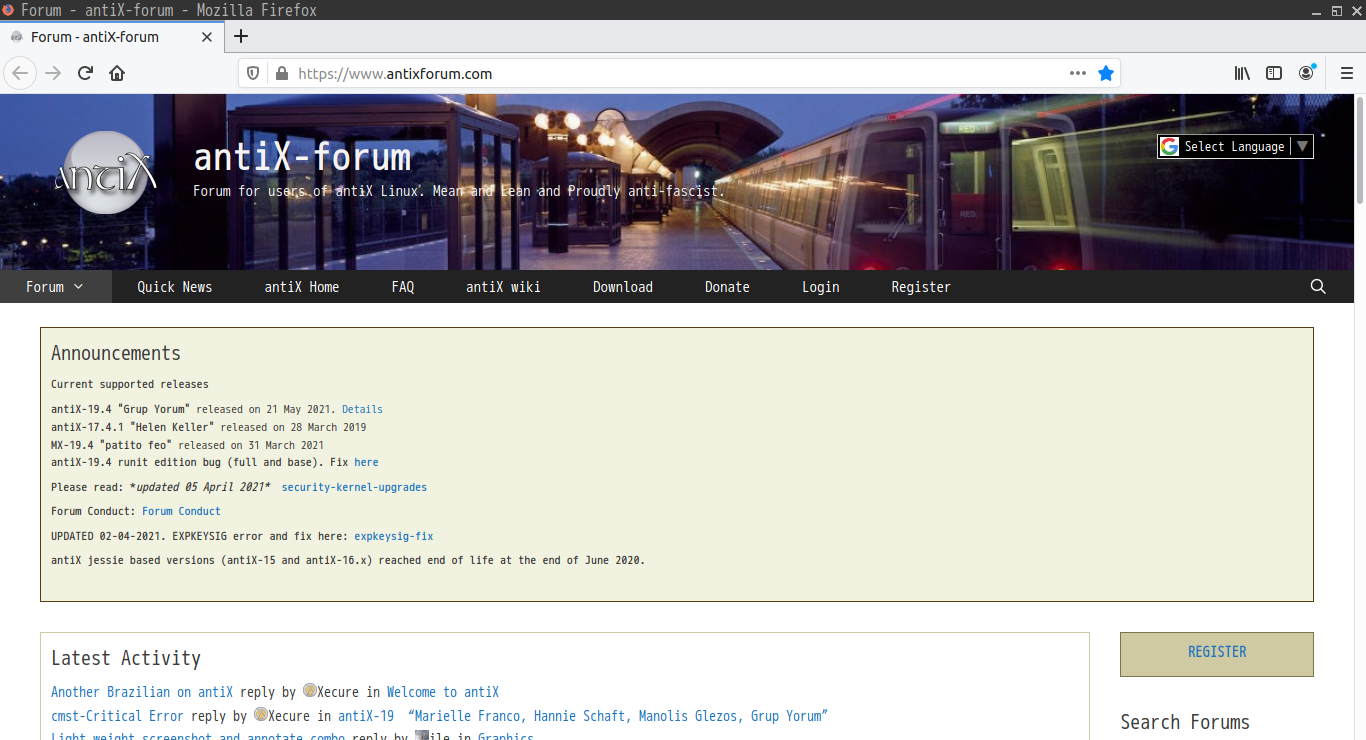The height and width of the screenshot is (740, 1366).
Task: Open the Firefox hamburger menu
Action: pyautogui.click(x=1346, y=73)
